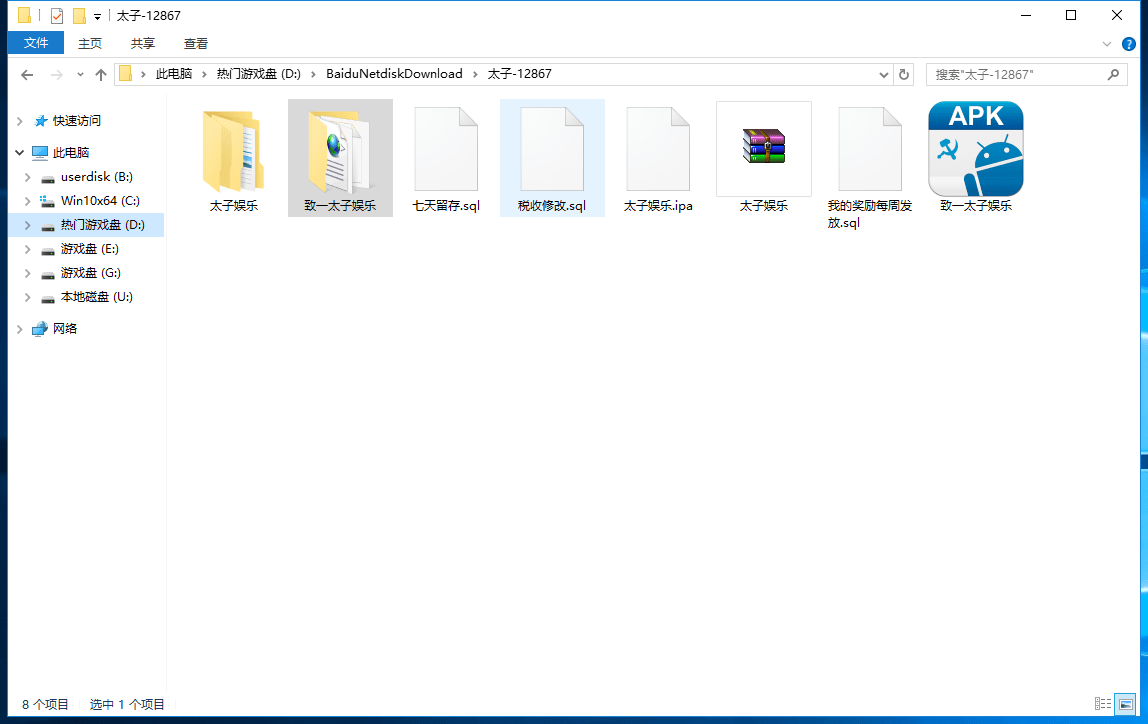Expand the userdisk (B:) drive node
The image size is (1148, 724).
tap(28, 177)
